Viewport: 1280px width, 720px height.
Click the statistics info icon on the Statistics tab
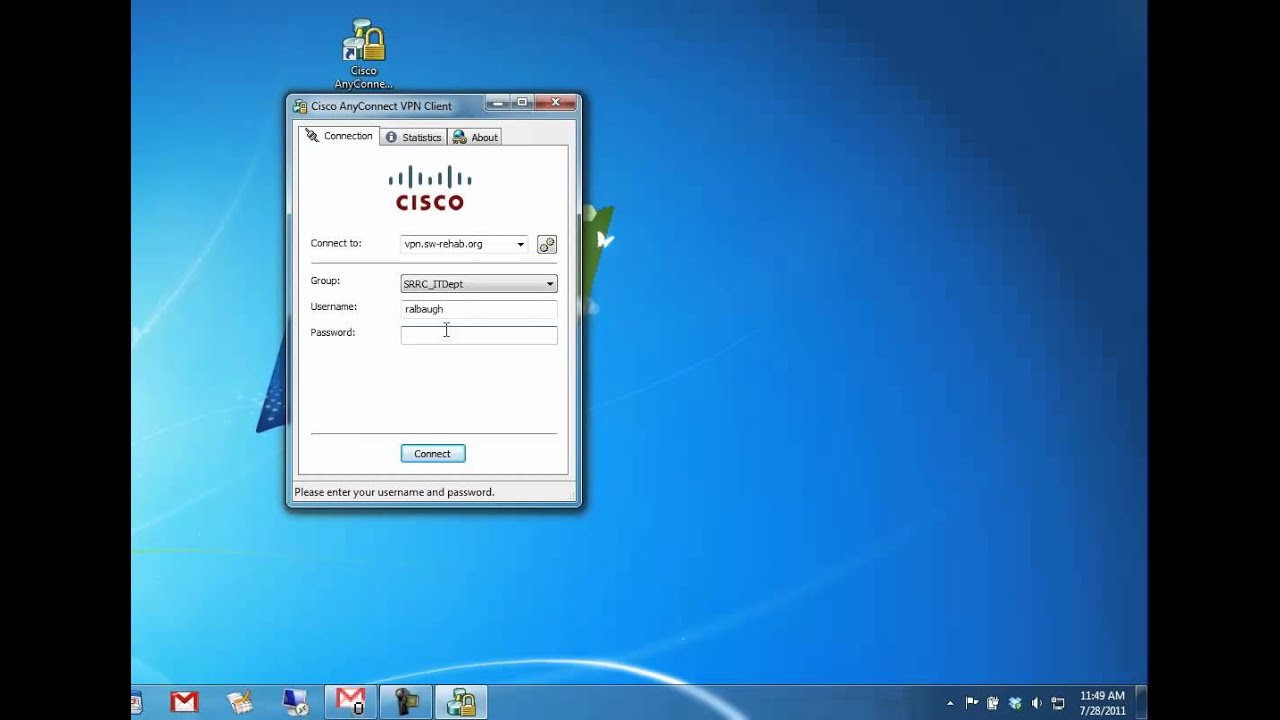391,137
